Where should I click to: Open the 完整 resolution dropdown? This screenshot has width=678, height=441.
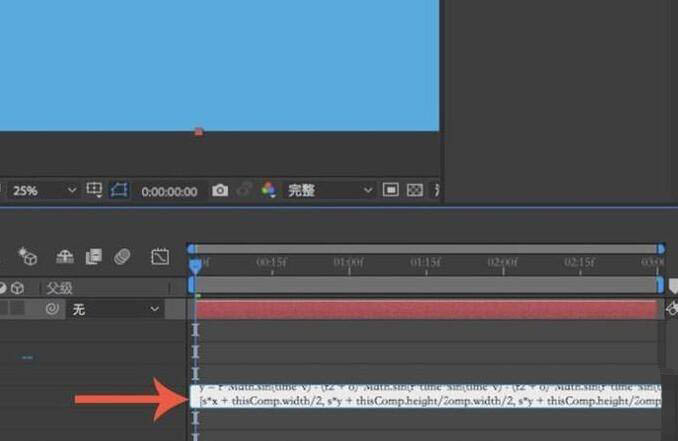point(329,190)
